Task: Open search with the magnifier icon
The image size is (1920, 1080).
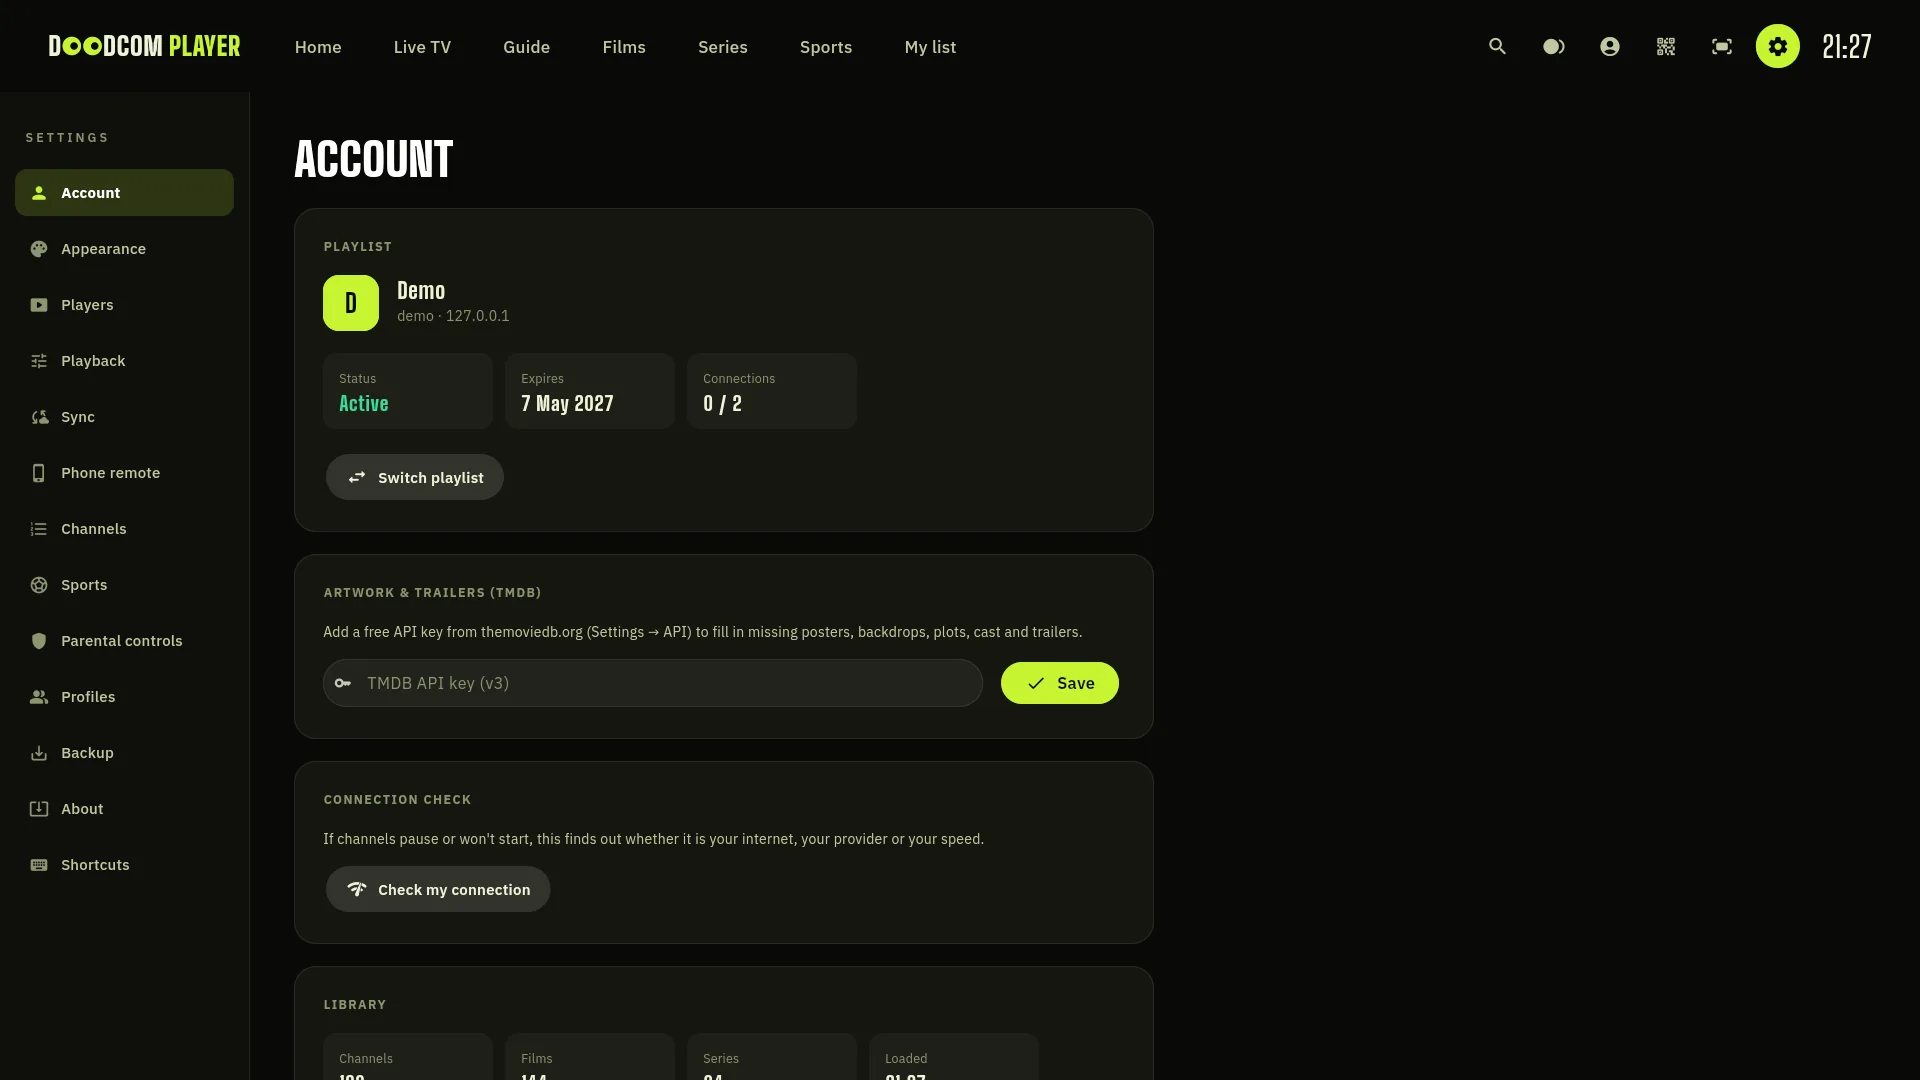Action: click(1497, 46)
